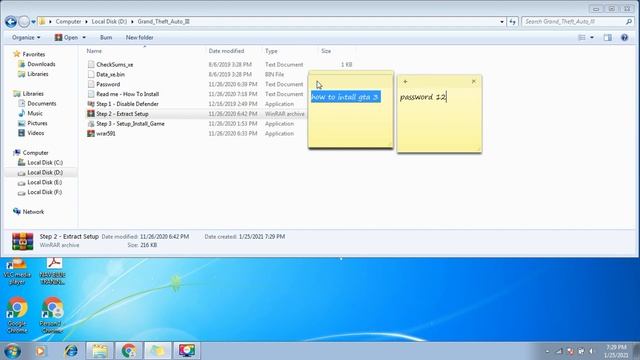Image resolution: width=640 pixels, height=360 pixels.
Task: Select Step 2 - Extract Setup archive
Action: (x=122, y=114)
